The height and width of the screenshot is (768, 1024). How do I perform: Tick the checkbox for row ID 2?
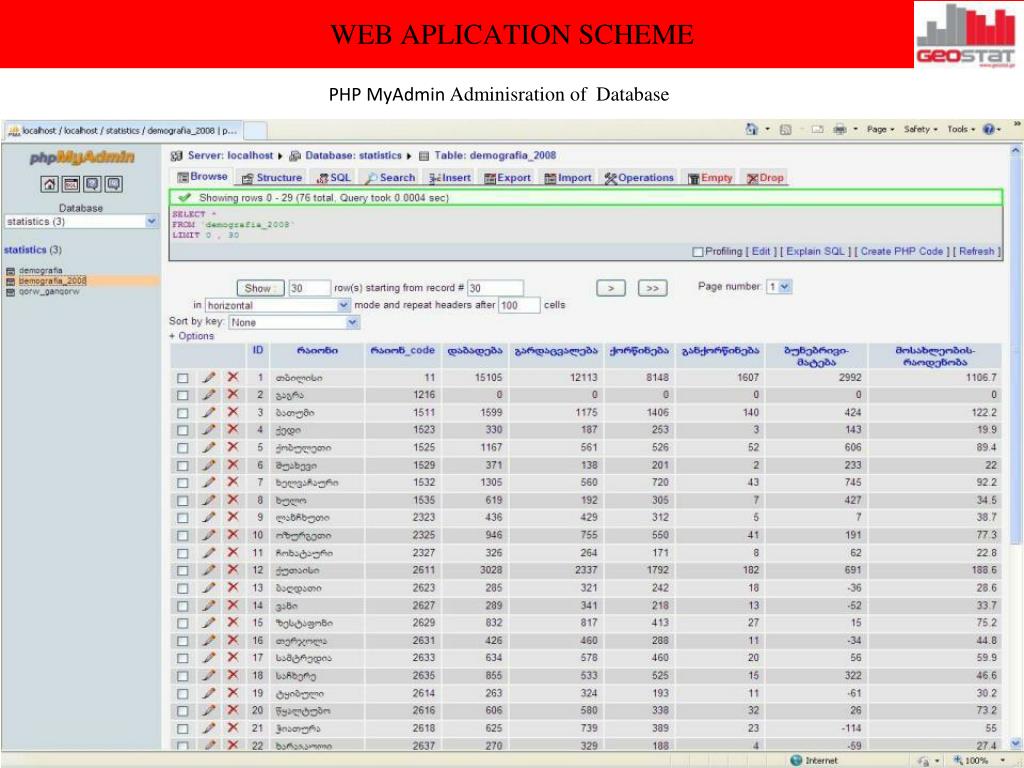183,396
